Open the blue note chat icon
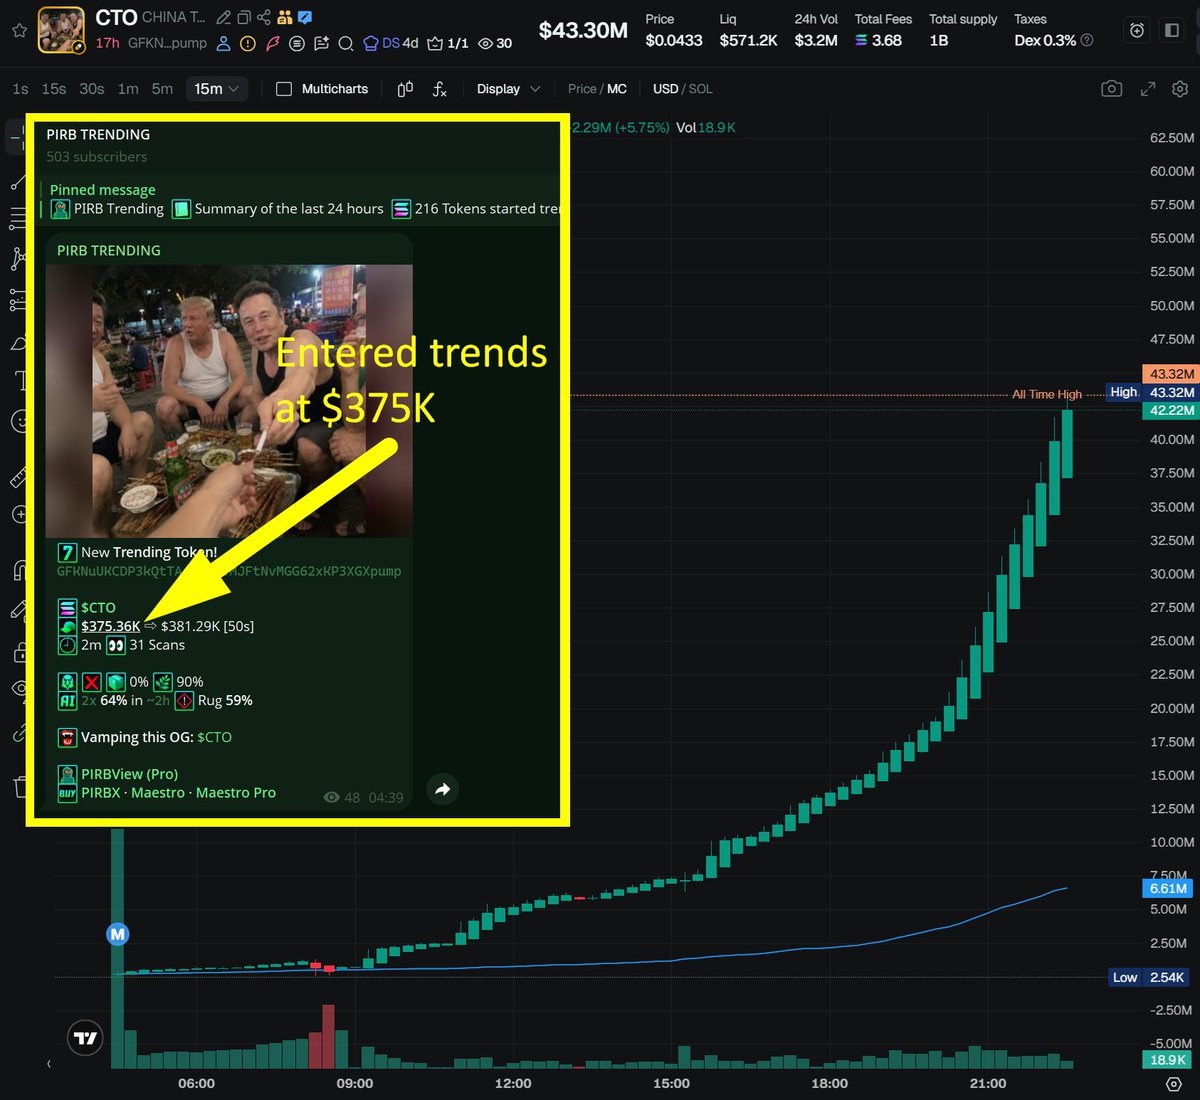This screenshot has height=1100, width=1200. coord(305,17)
